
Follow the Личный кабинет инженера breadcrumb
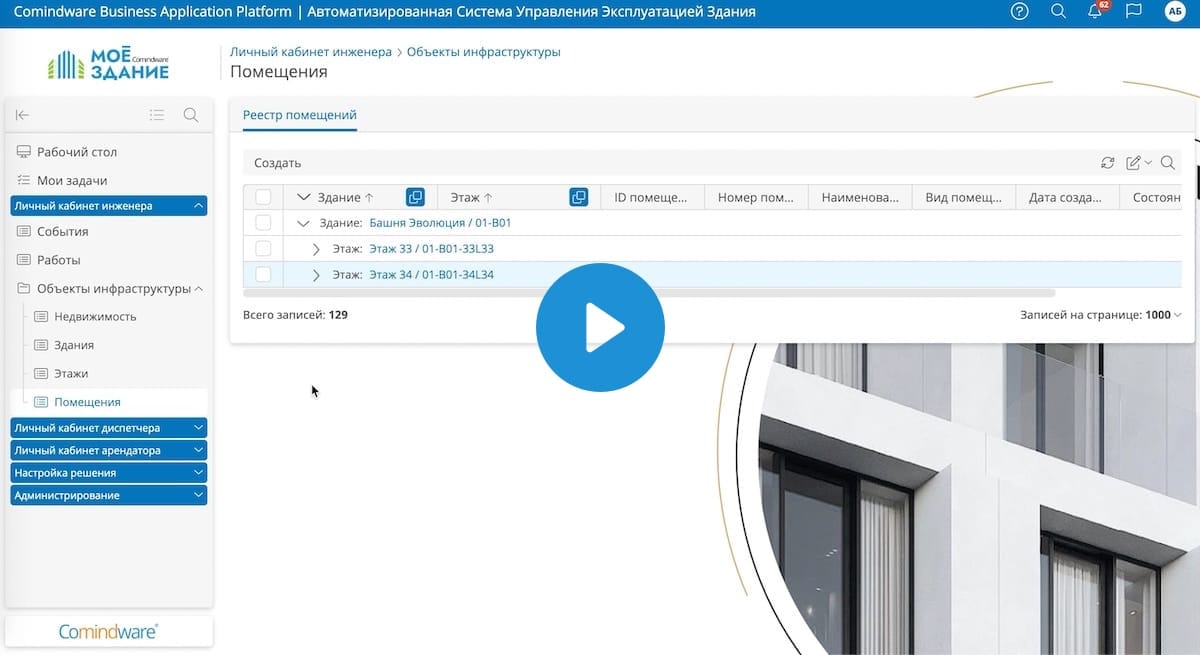[x=311, y=52]
